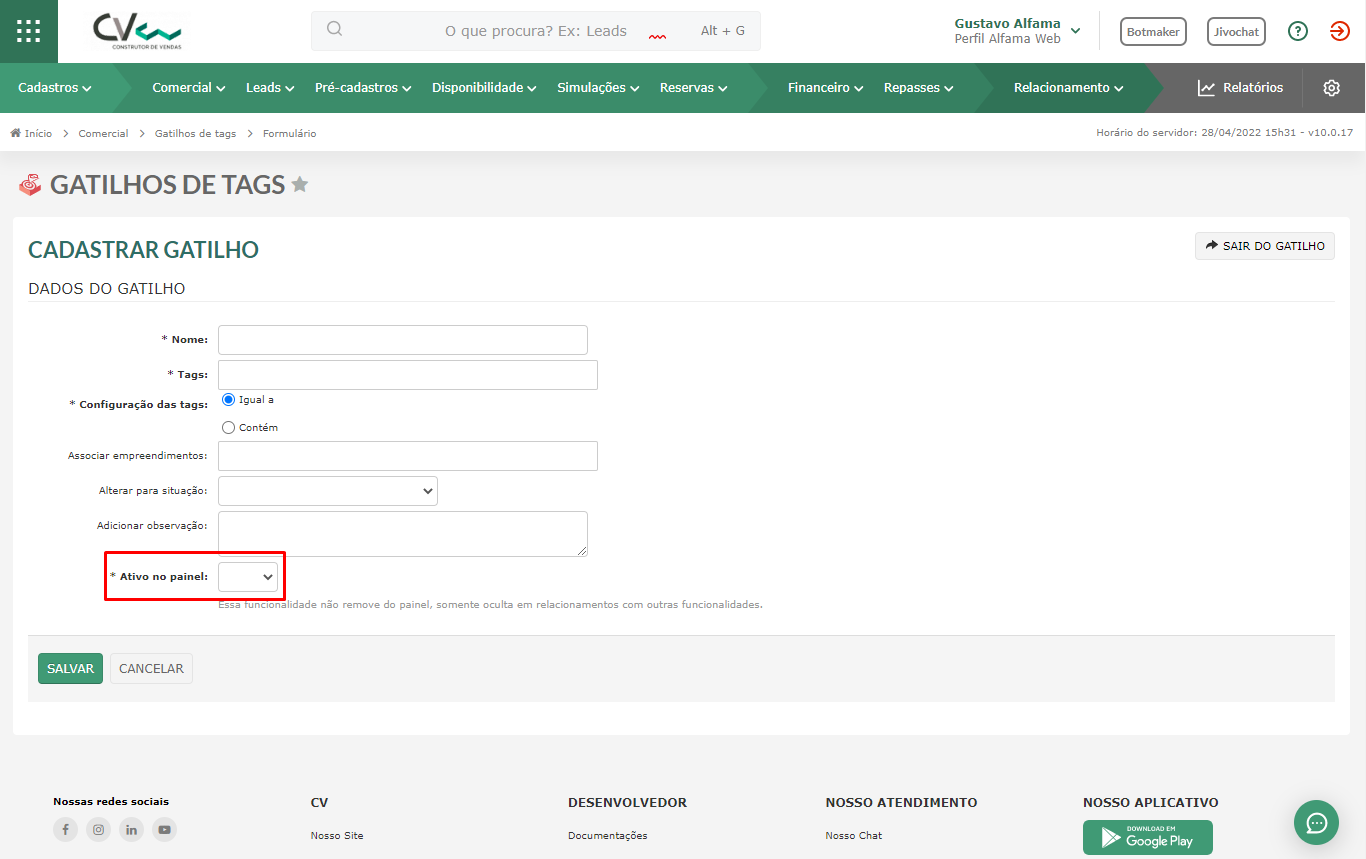Expand the Repasses menu
Screen dimensions: 1366x859
(919, 88)
